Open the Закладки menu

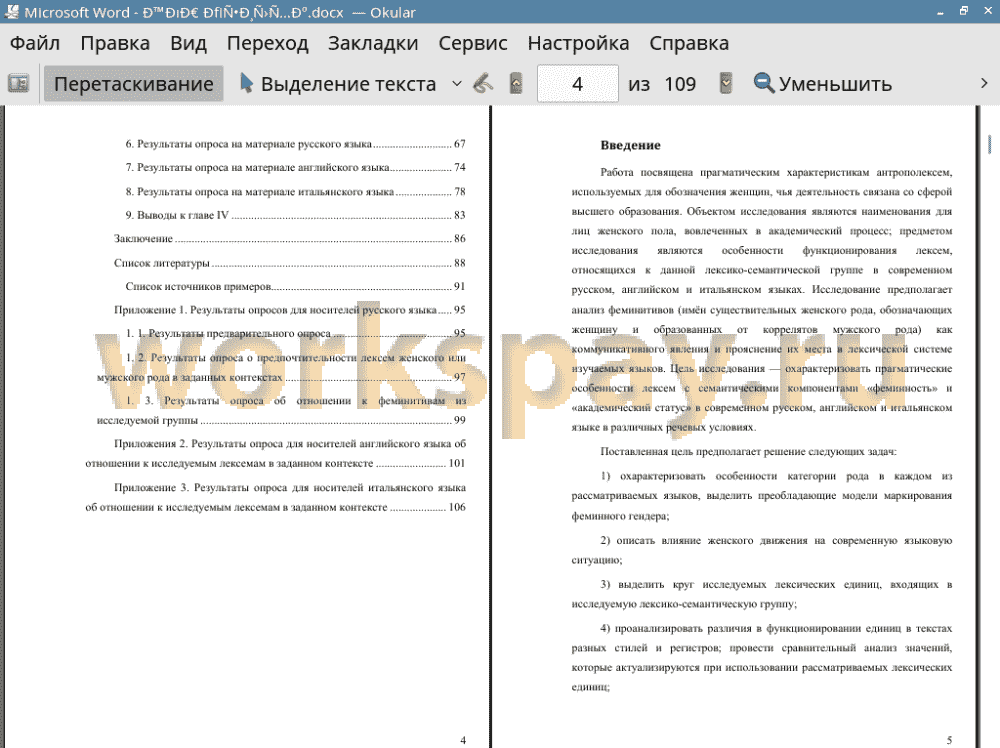pos(373,43)
